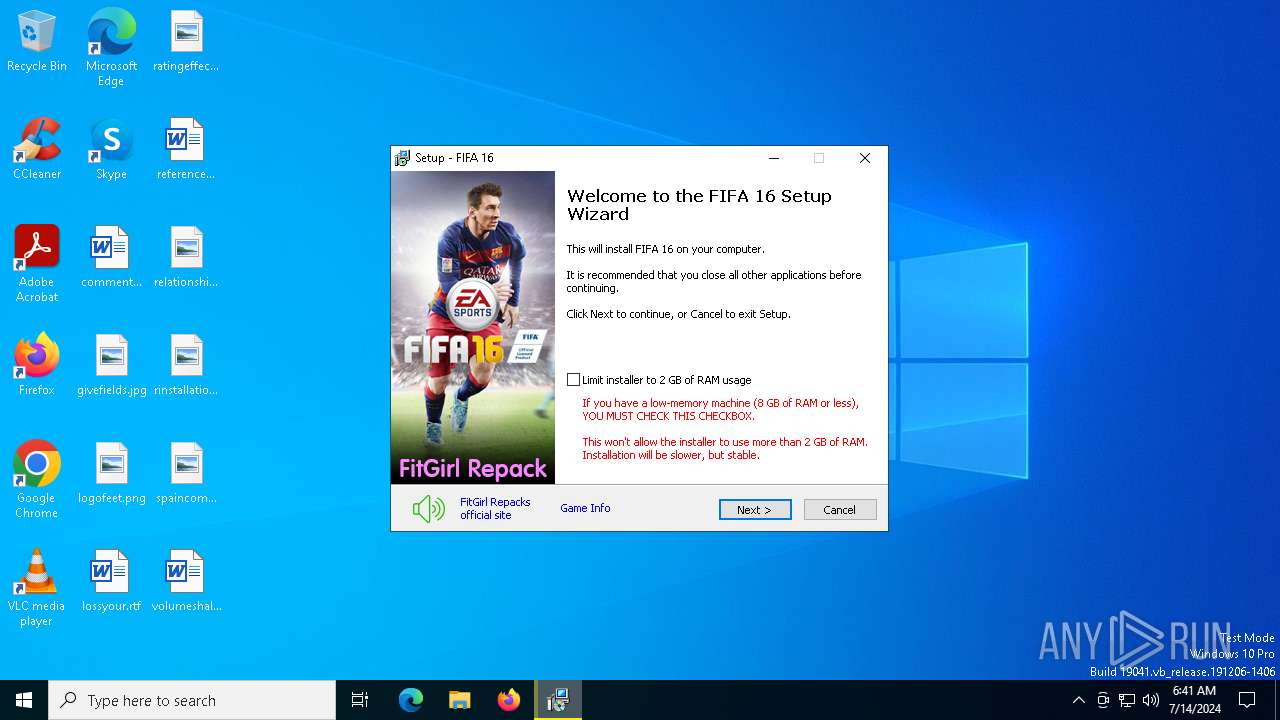Image resolution: width=1280 pixels, height=720 pixels.
Task: Select the Adobe Acrobat desktop shortcut
Action: 37,264
